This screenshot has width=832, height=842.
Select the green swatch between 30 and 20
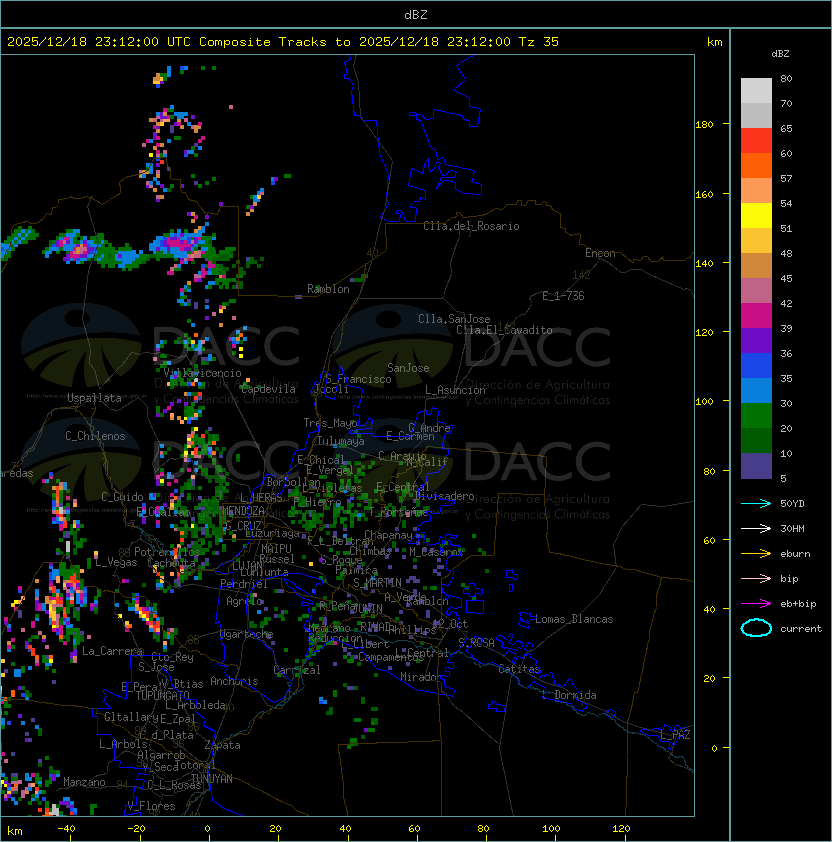coord(756,416)
